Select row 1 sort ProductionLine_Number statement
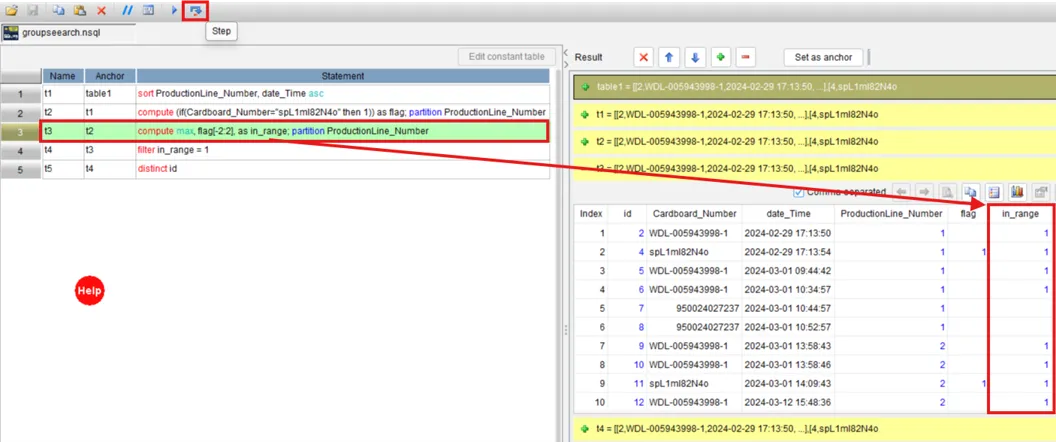This screenshot has width=1056, height=442. 343,94
